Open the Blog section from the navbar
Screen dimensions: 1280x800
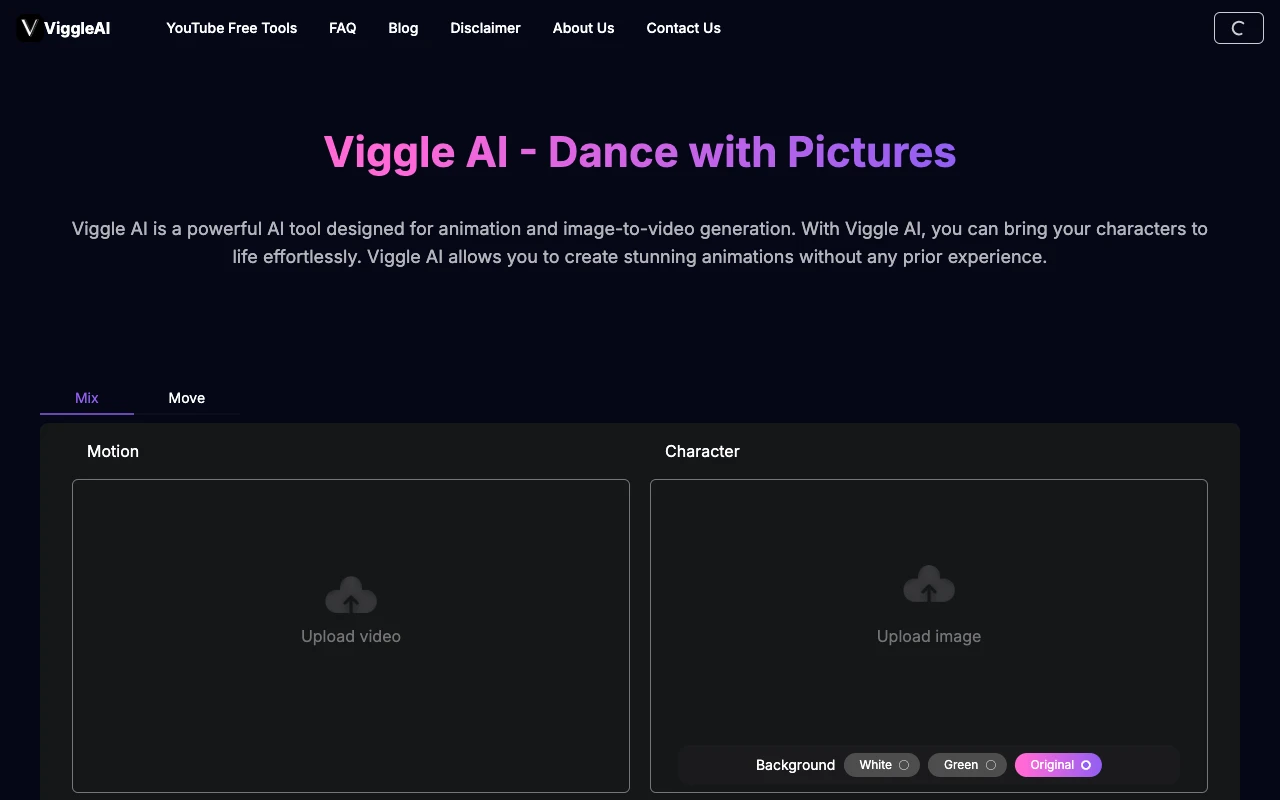pos(403,28)
